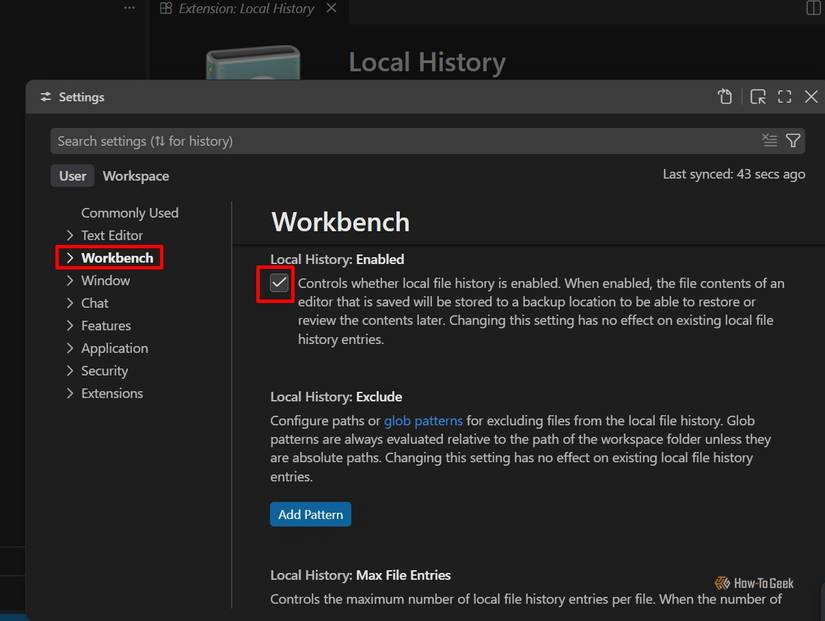
Task: Click the Local History extension title
Action: tap(427, 62)
